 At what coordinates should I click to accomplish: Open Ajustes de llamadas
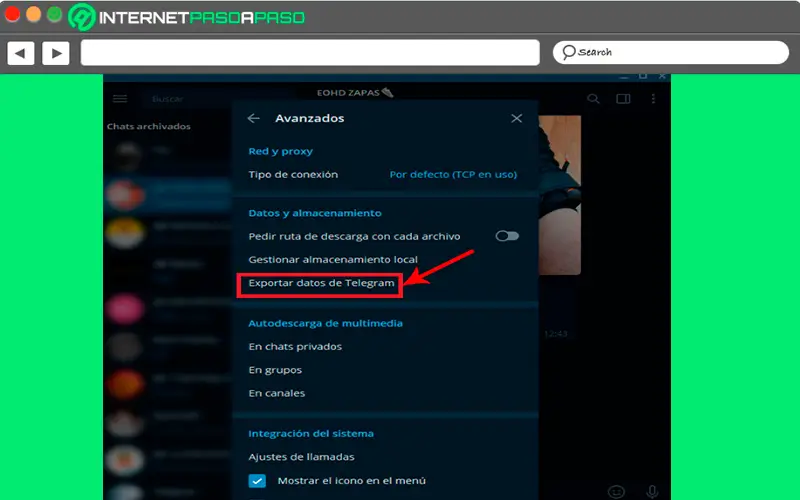point(301,457)
